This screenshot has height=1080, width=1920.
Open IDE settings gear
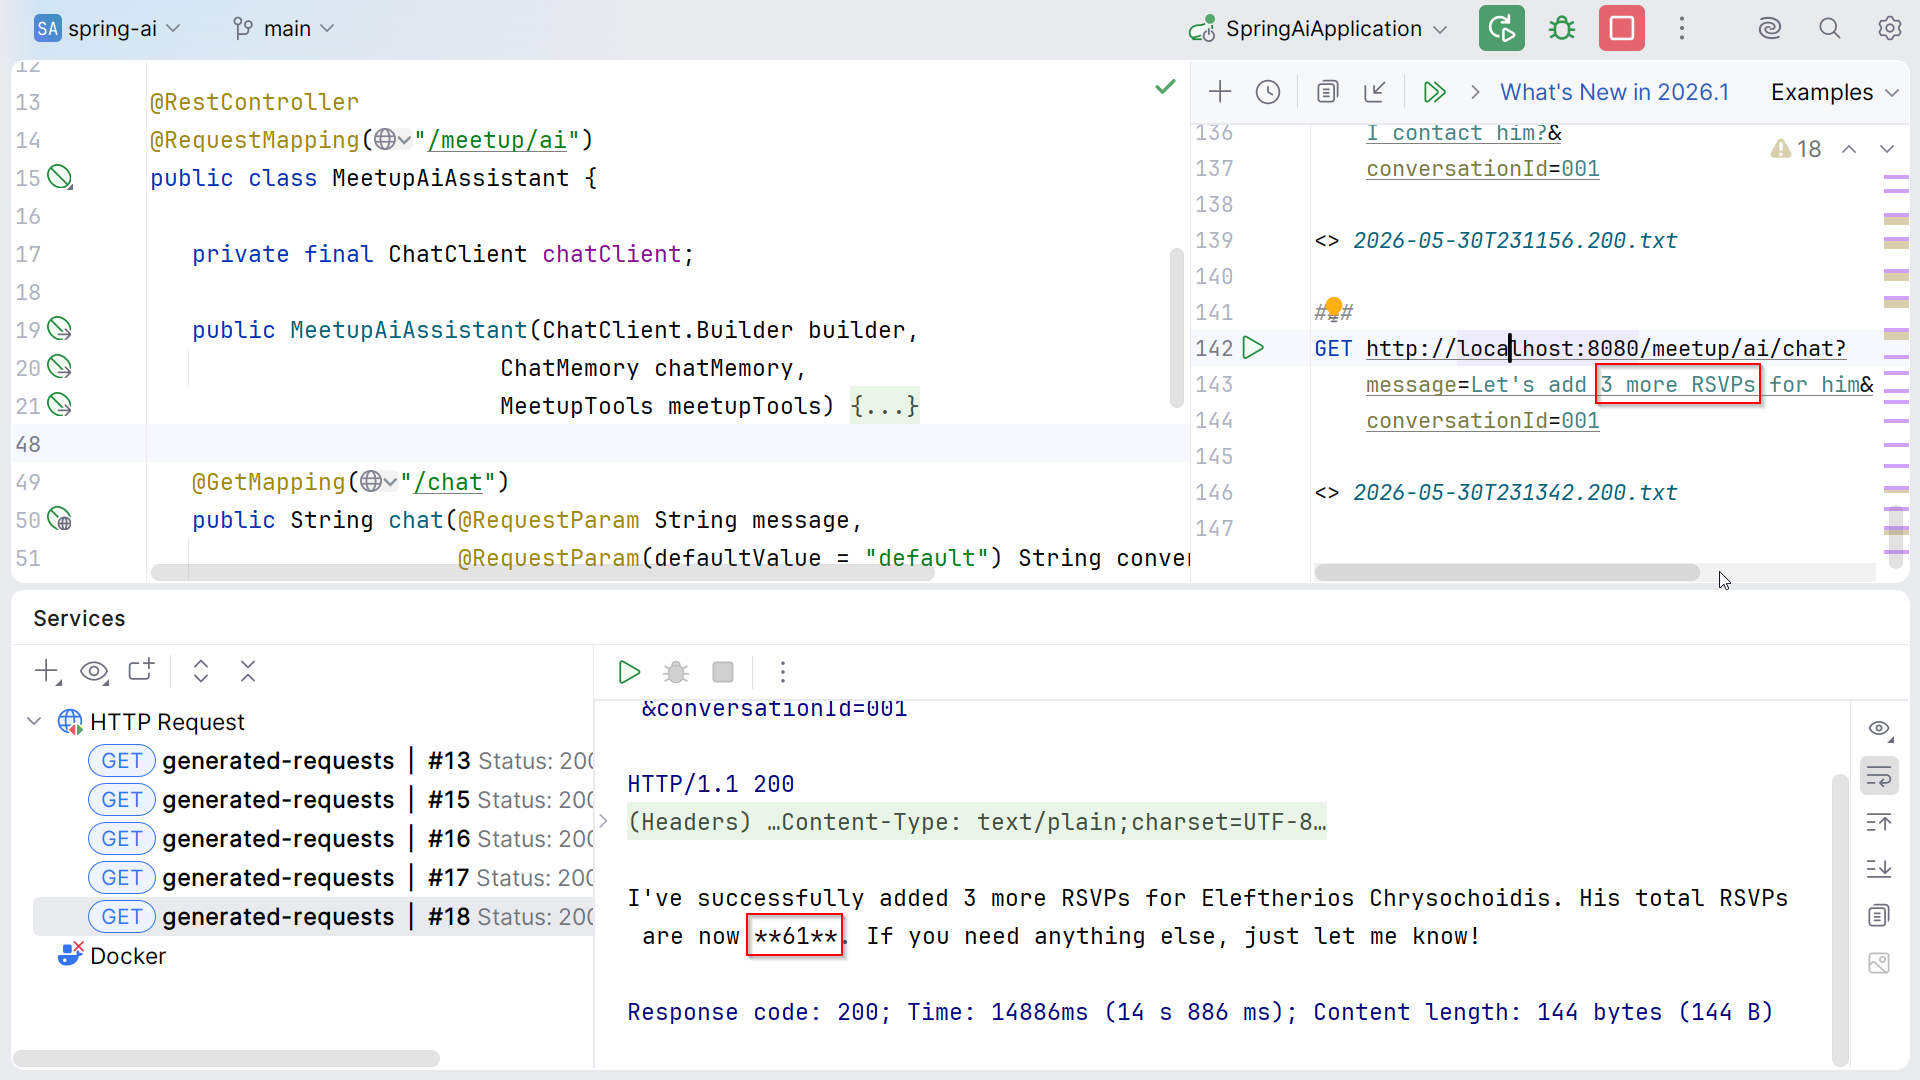1889,28
